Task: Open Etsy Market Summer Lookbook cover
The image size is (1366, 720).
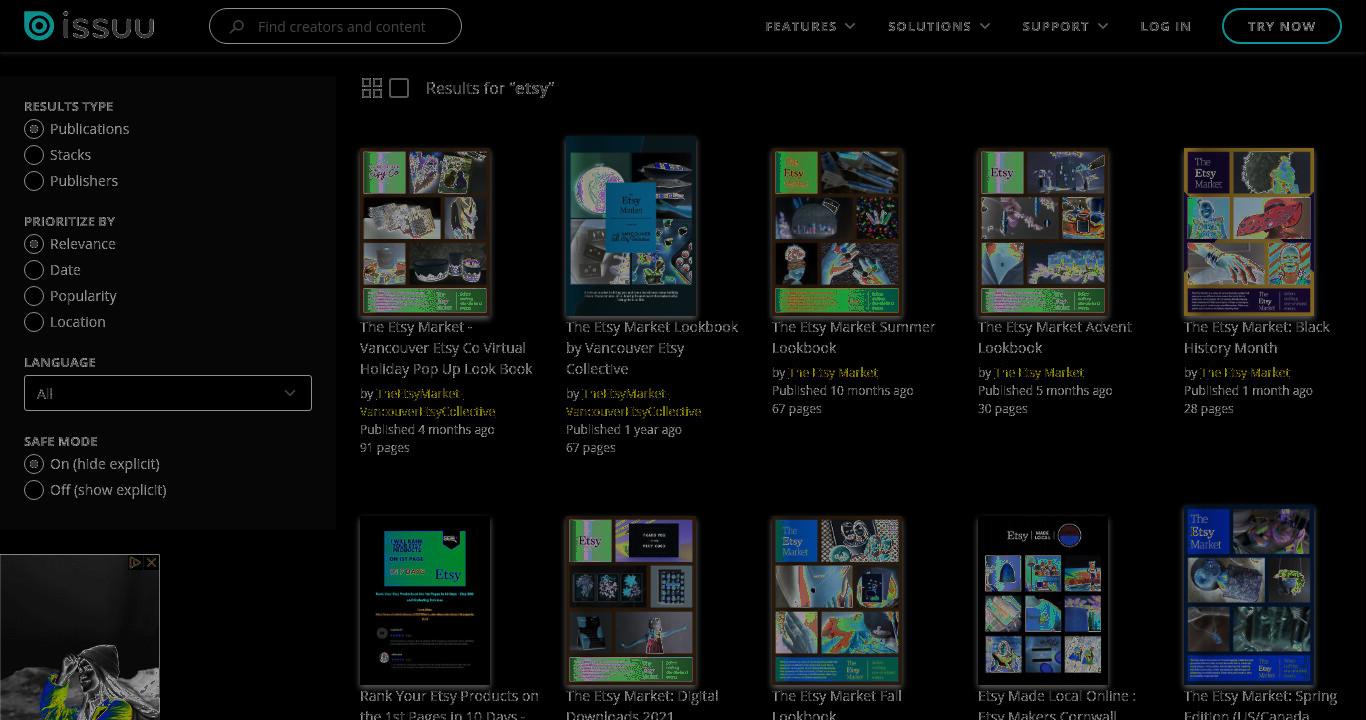Action: (837, 233)
